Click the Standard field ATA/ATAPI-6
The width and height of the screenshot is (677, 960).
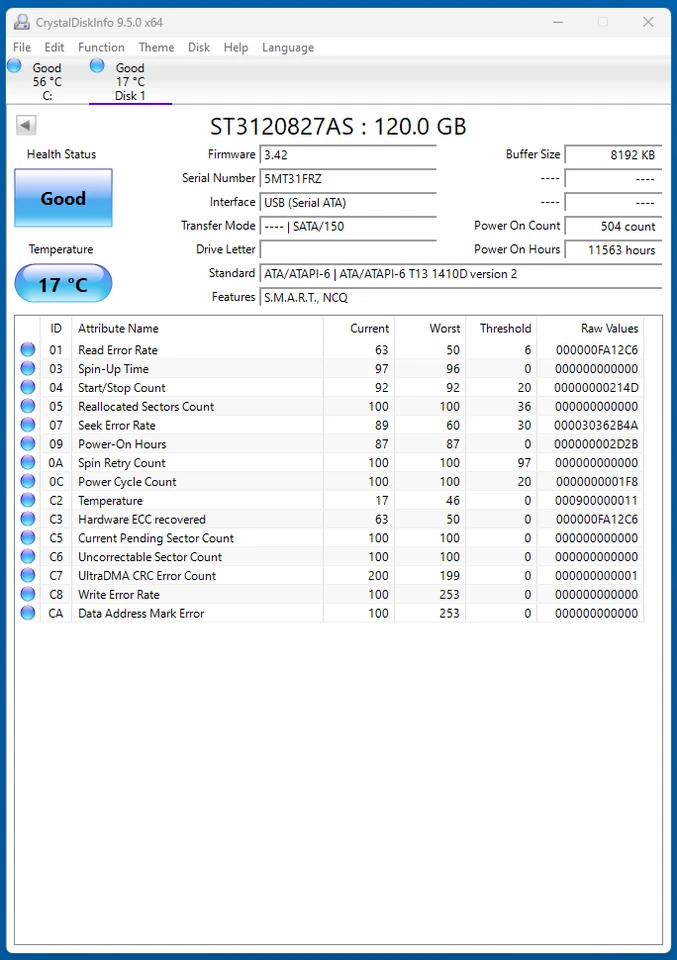coord(461,274)
